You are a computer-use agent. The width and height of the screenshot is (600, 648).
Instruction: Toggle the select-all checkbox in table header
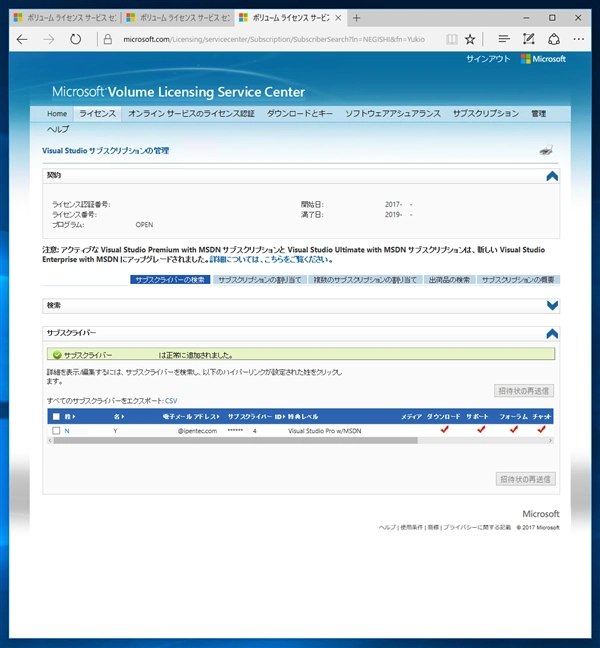56,417
